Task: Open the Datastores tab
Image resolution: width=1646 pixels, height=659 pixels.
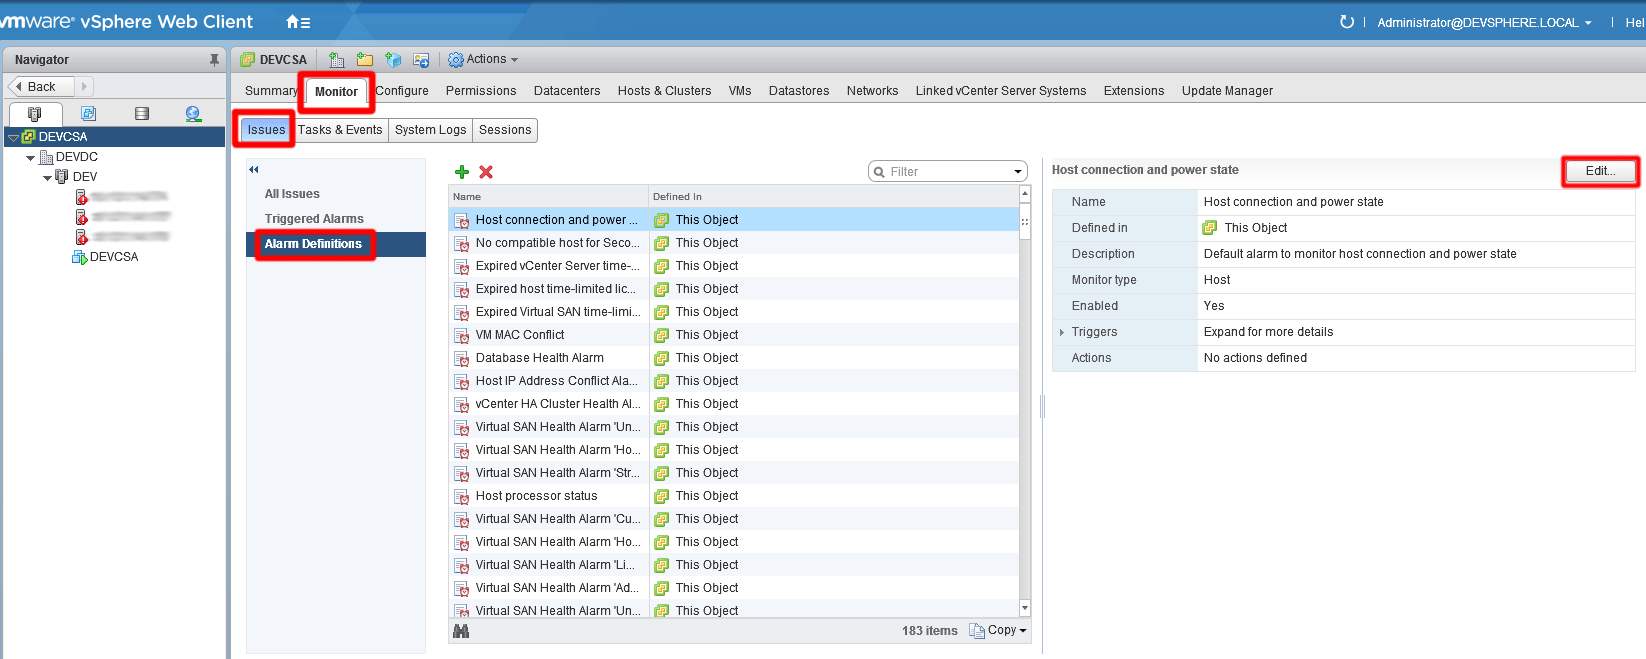Action: click(x=799, y=91)
